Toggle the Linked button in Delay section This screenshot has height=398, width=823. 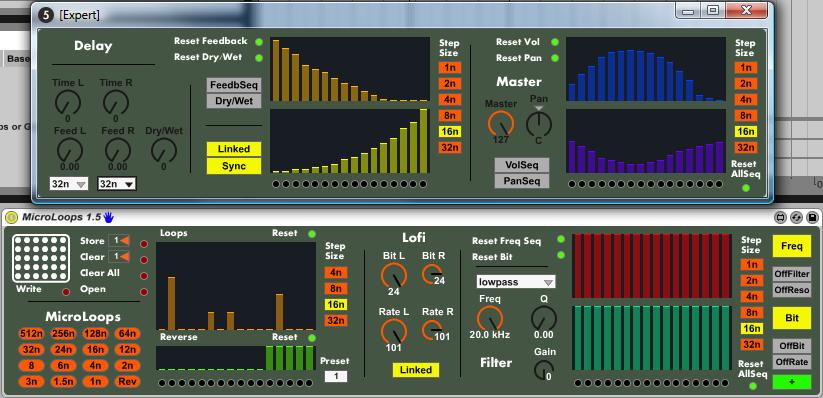tap(234, 149)
